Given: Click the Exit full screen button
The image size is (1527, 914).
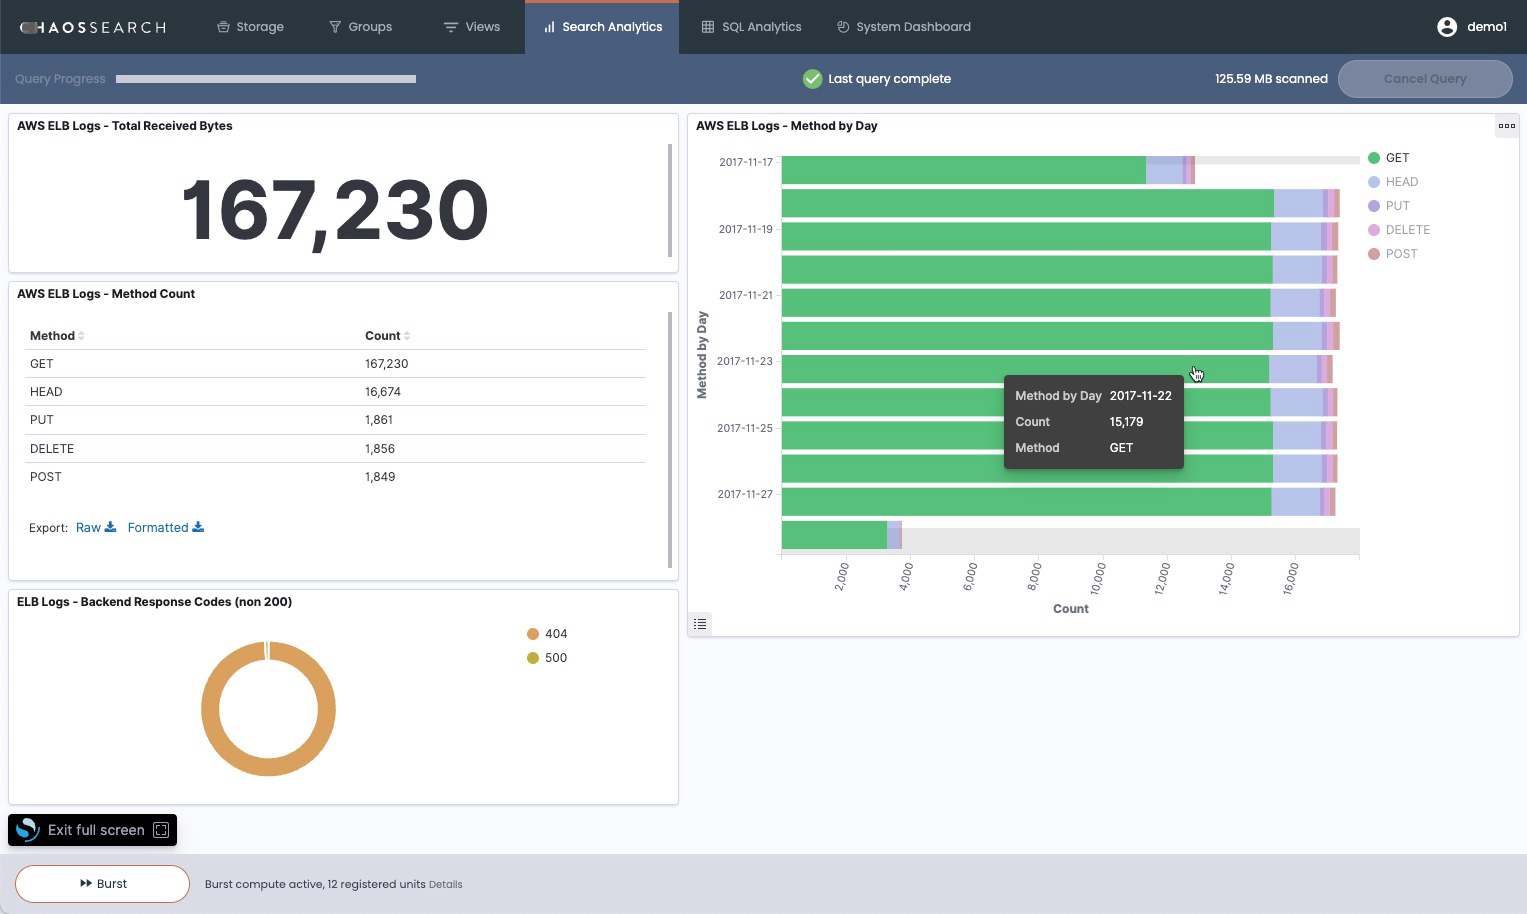Looking at the screenshot, I should [92, 830].
